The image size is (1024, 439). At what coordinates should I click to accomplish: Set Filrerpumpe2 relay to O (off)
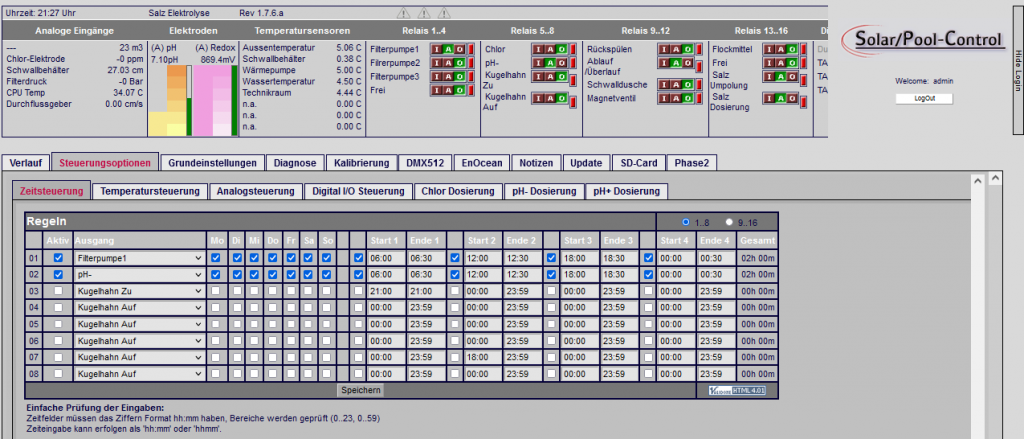pos(460,63)
